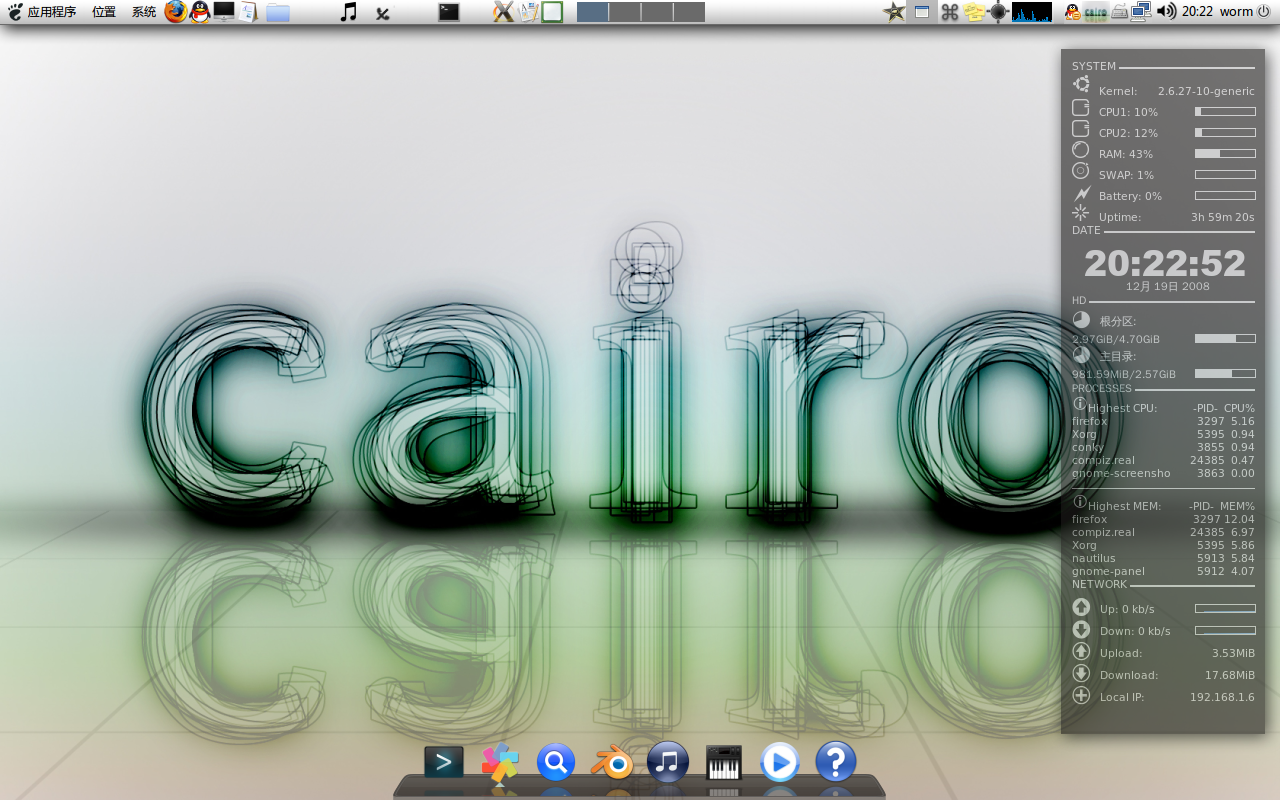Open the document notes launcher icon

pos(247,12)
